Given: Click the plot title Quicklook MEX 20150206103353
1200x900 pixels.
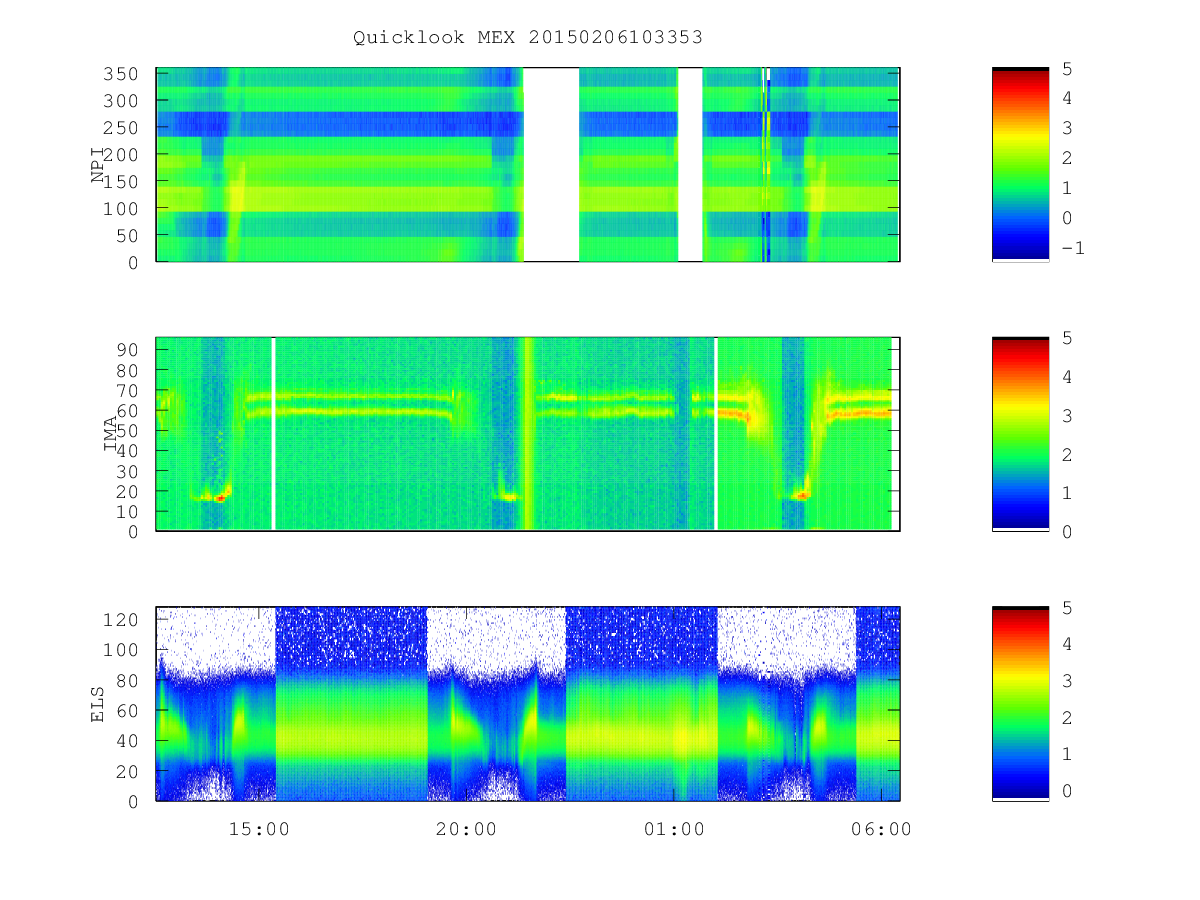Looking at the screenshot, I should [528, 37].
